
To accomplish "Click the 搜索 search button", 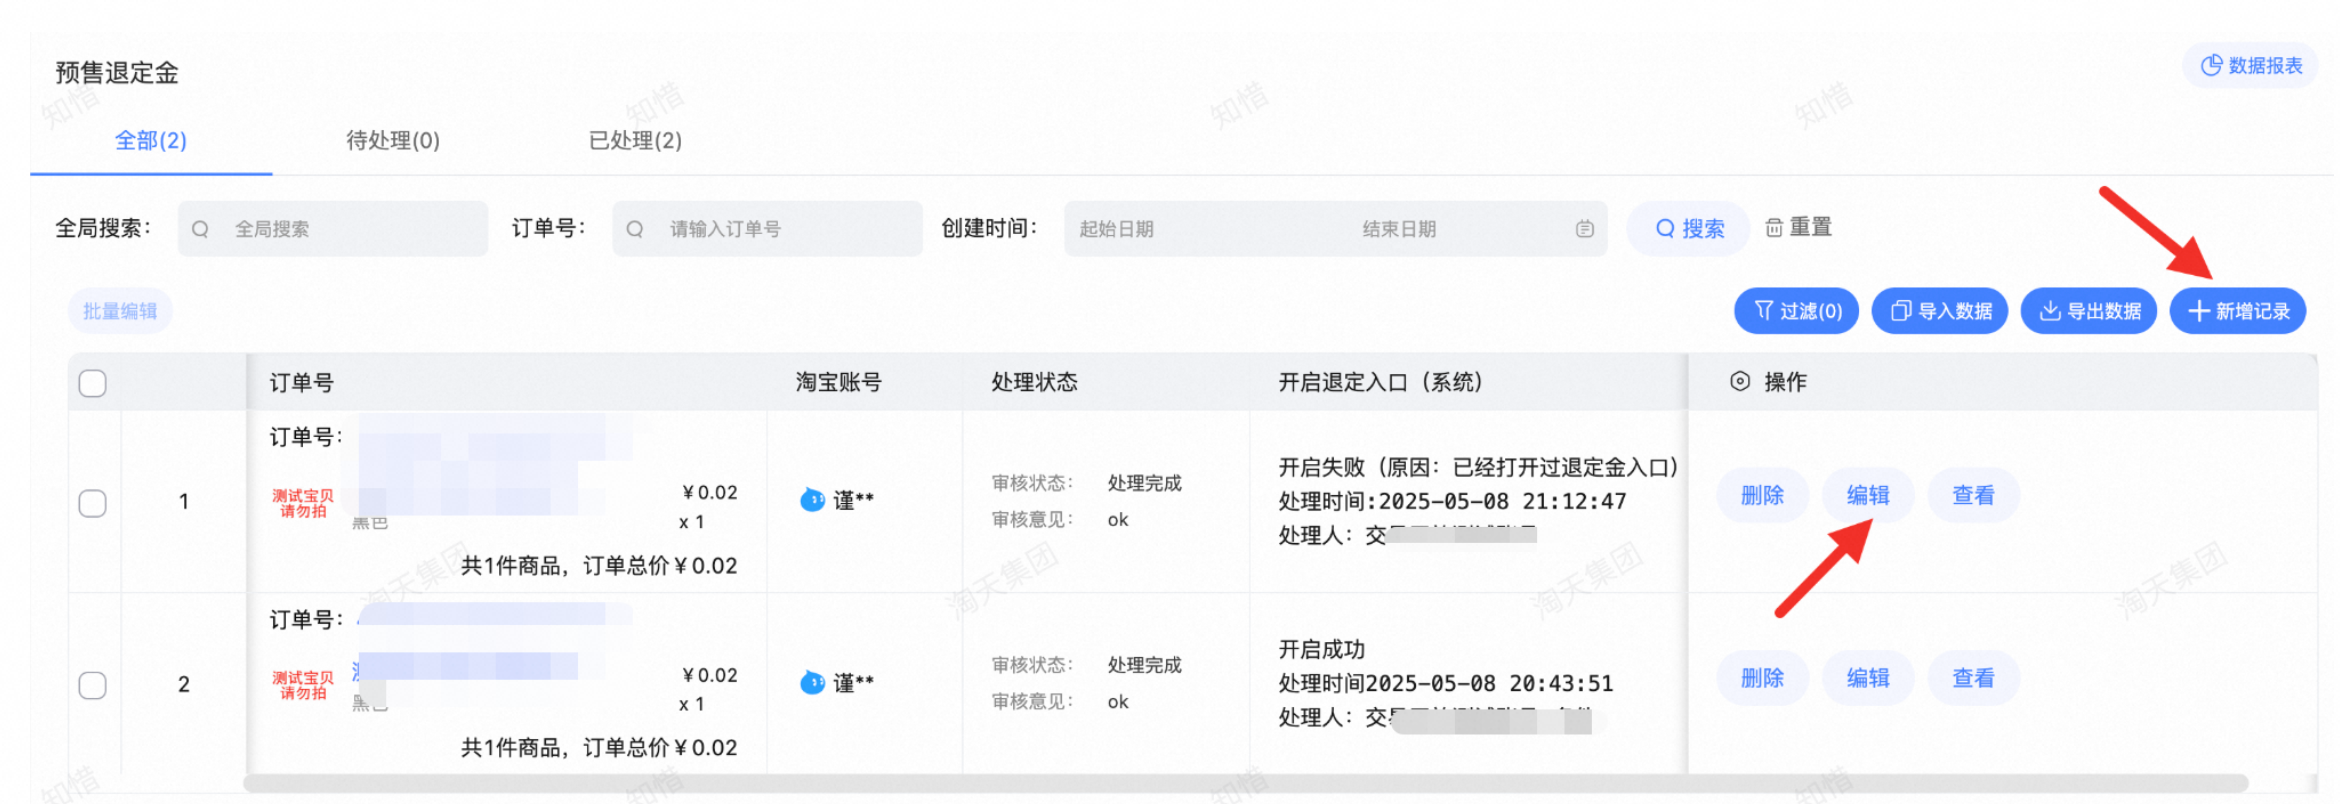I will click(x=1689, y=229).
